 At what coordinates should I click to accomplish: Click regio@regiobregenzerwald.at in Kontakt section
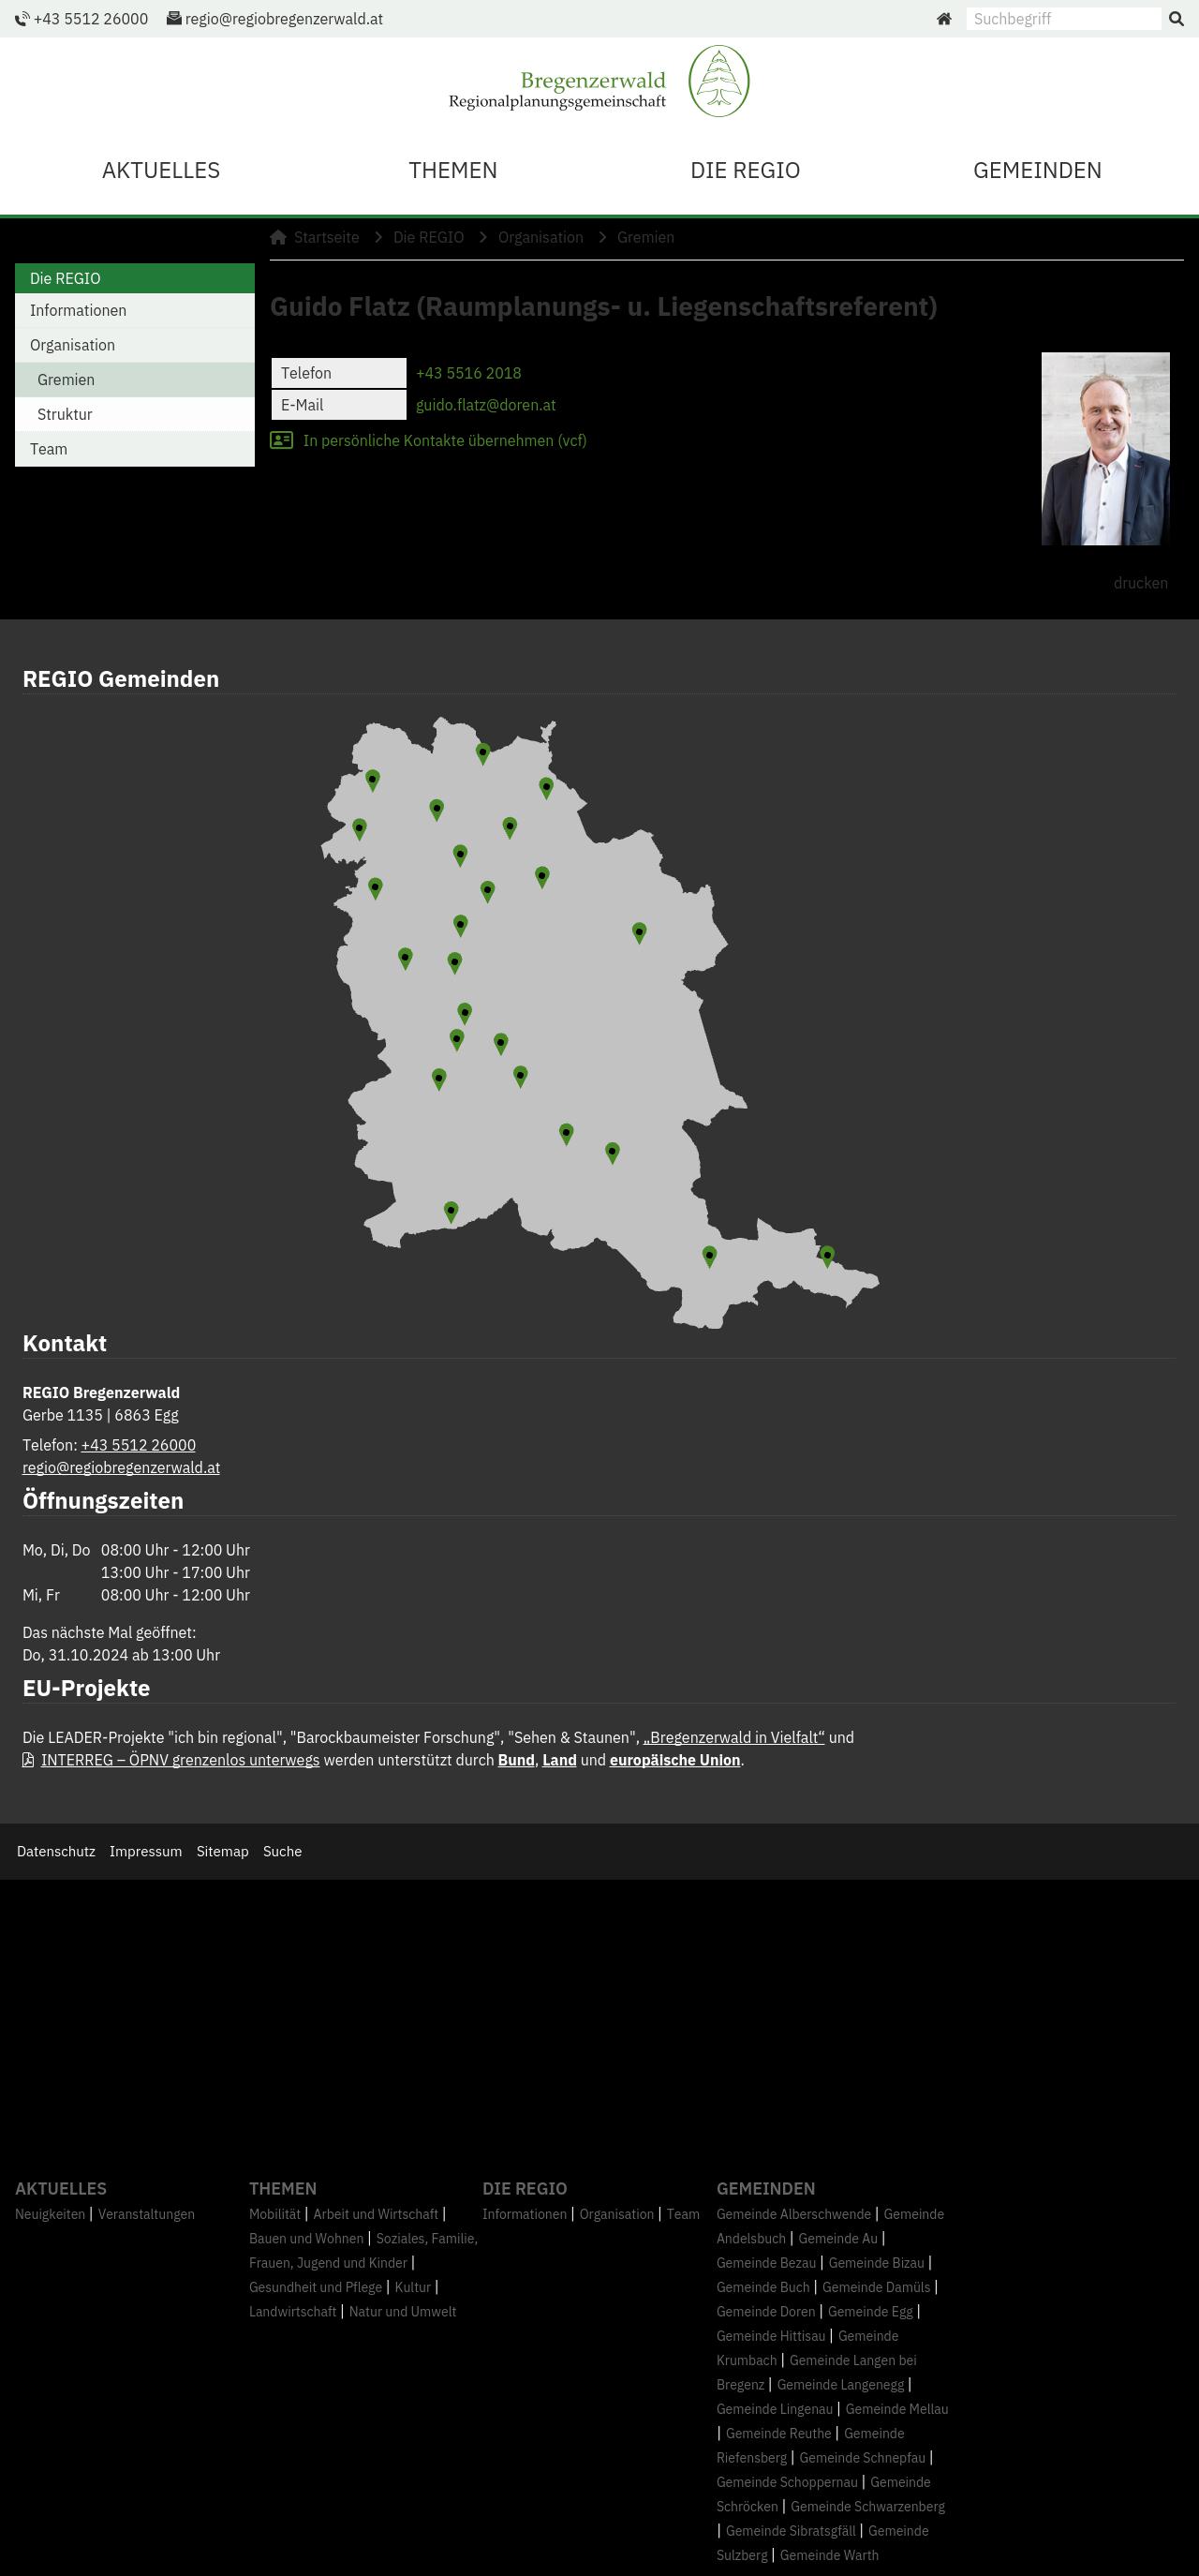[121, 1467]
